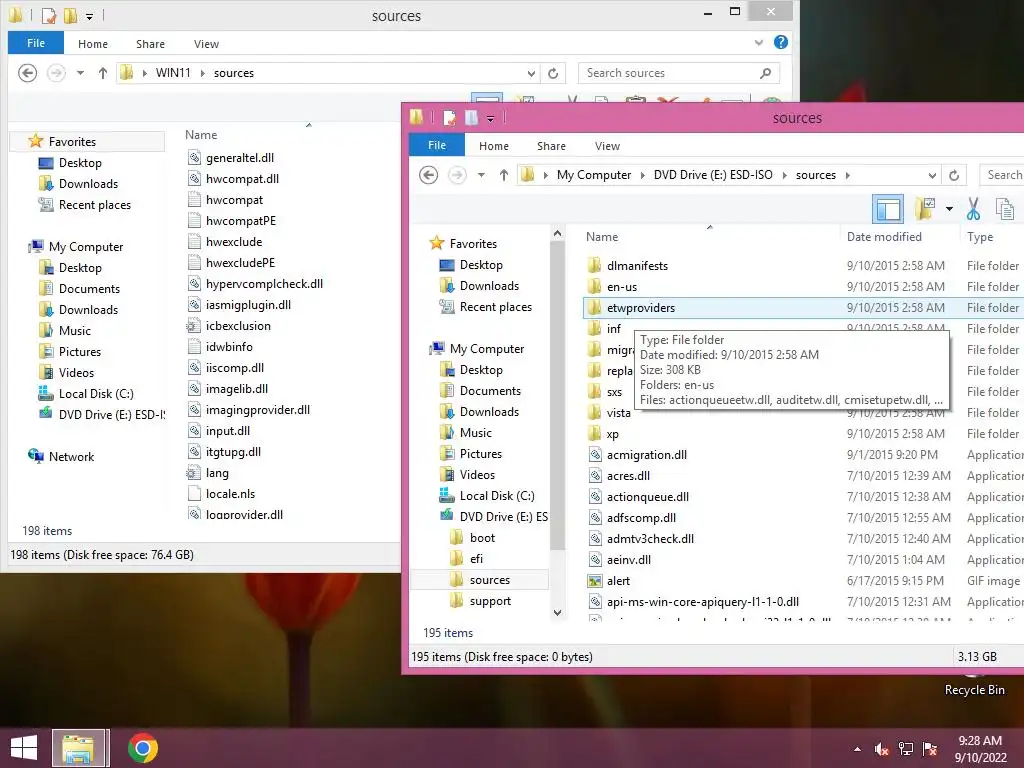Click the muted volume tray icon
Screen dimensions: 1024x768
pos(882,749)
